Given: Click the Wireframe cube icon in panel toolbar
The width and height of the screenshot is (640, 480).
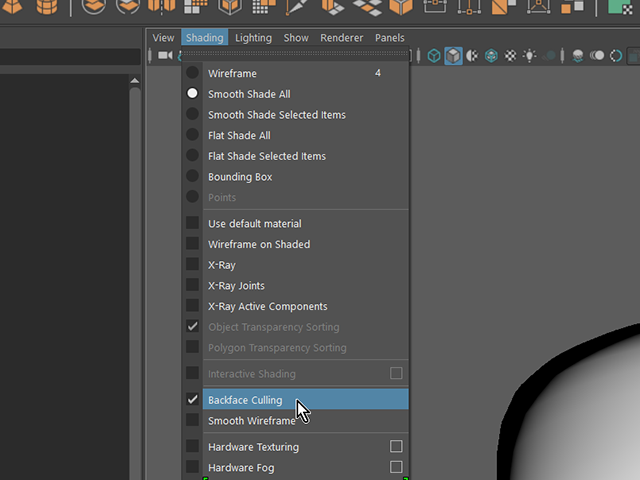Looking at the screenshot, I should pos(434,56).
